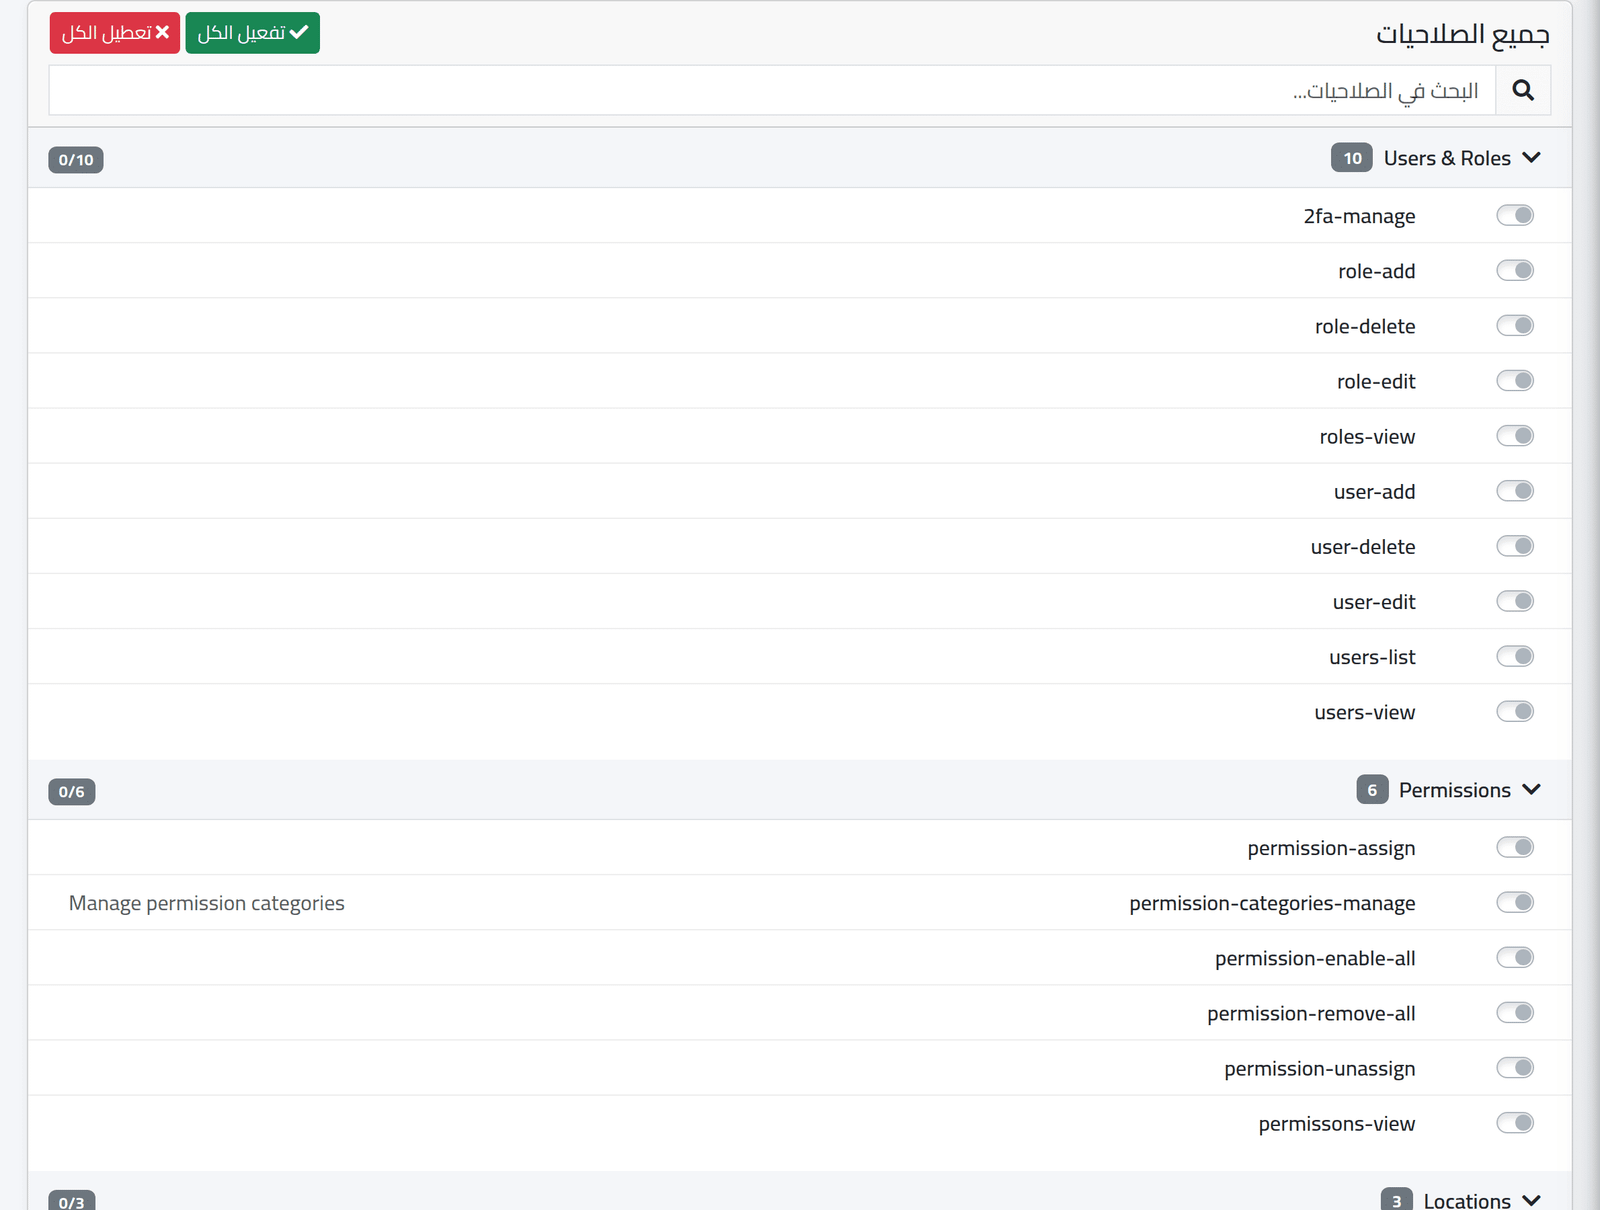
Task: Enable the role-delete permission switch
Action: pos(1515,325)
